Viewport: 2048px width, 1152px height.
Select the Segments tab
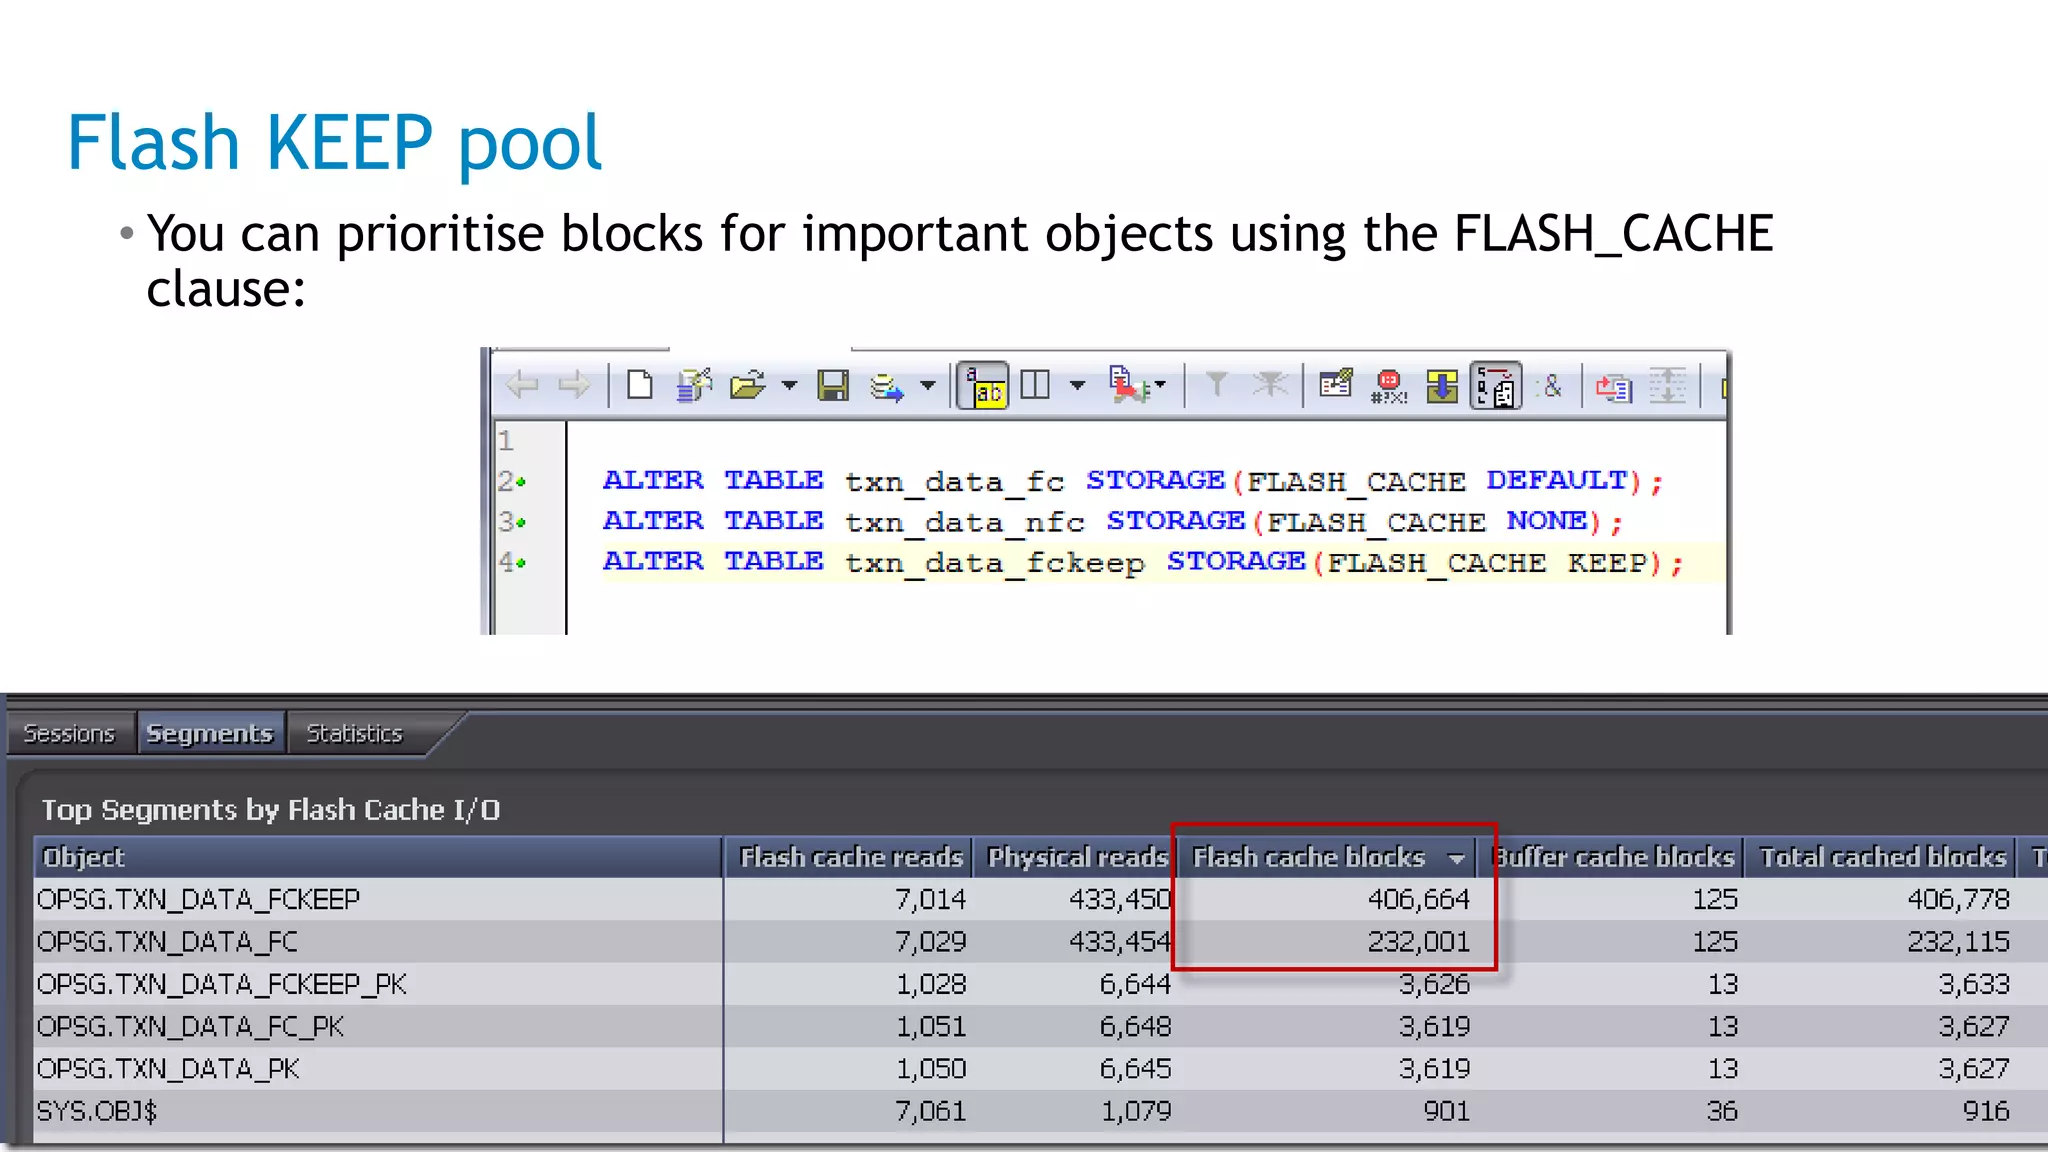(x=210, y=734)
